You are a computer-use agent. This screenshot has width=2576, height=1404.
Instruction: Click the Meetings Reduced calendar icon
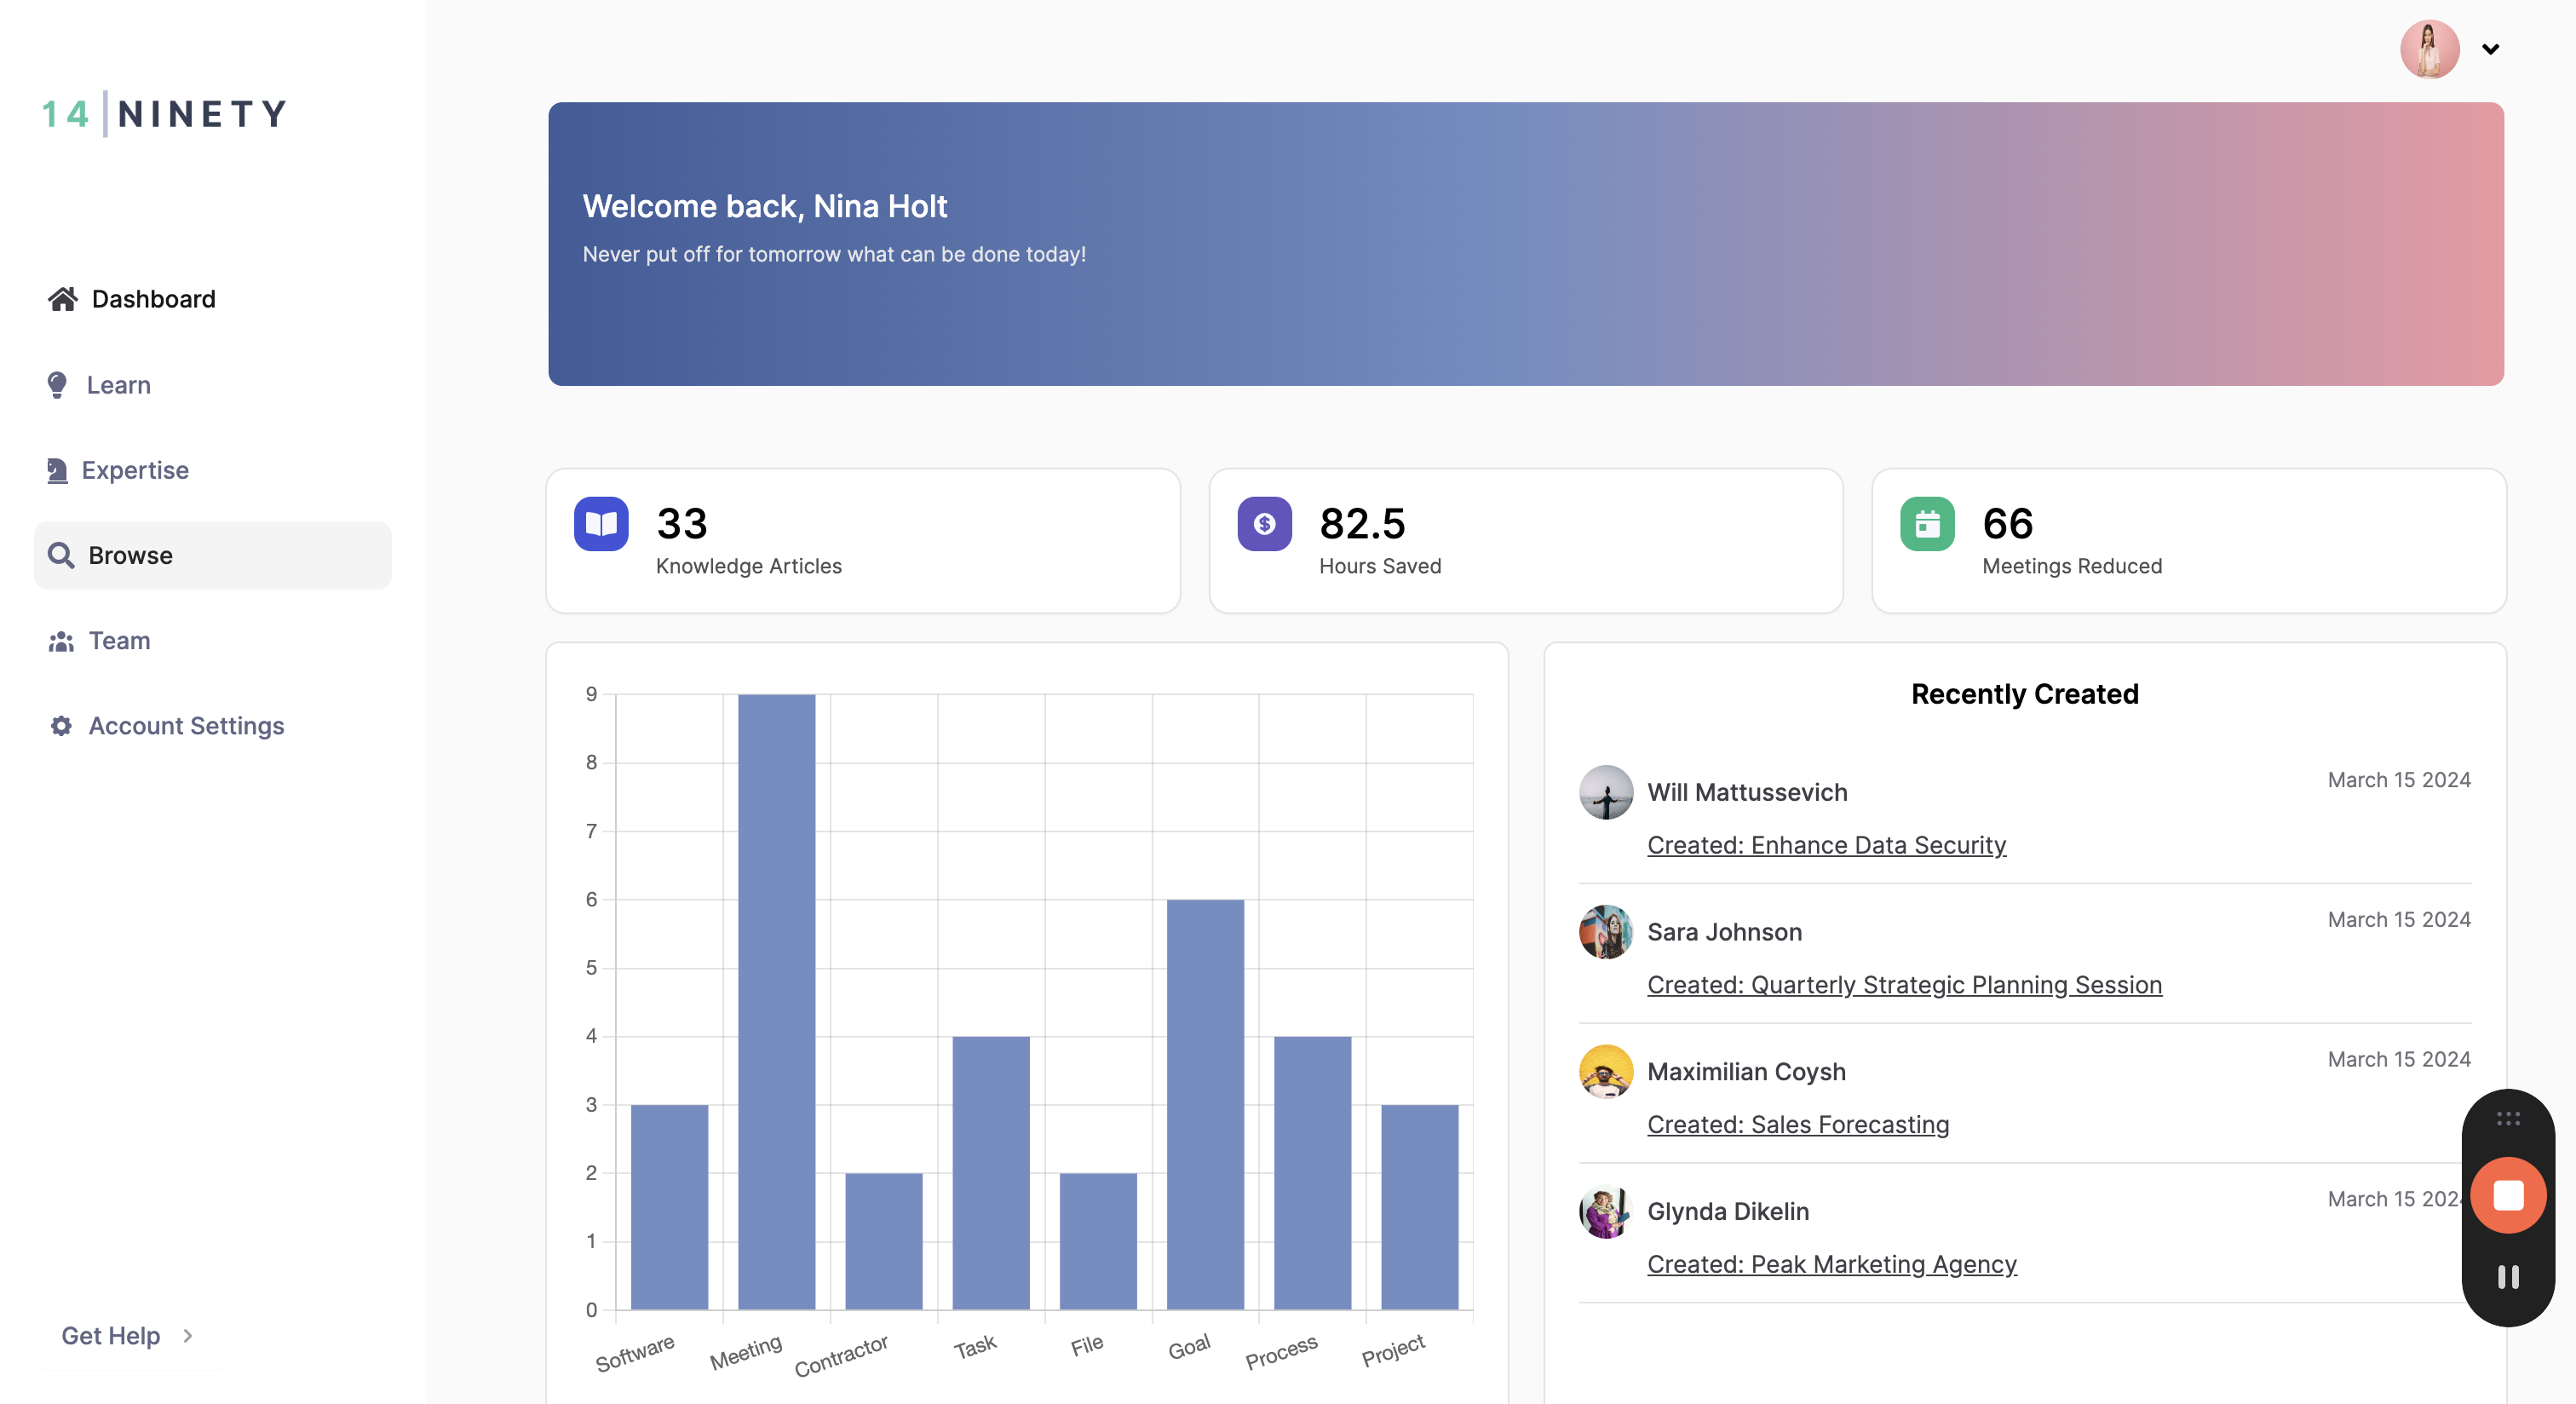click(x=1927, y=524)
